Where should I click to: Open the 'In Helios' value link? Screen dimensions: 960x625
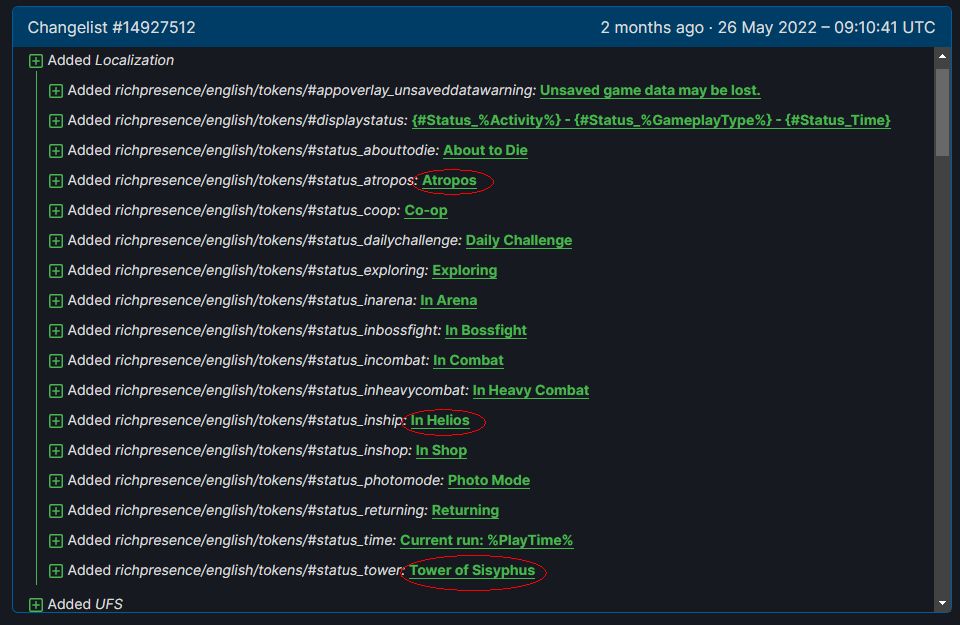440,420
